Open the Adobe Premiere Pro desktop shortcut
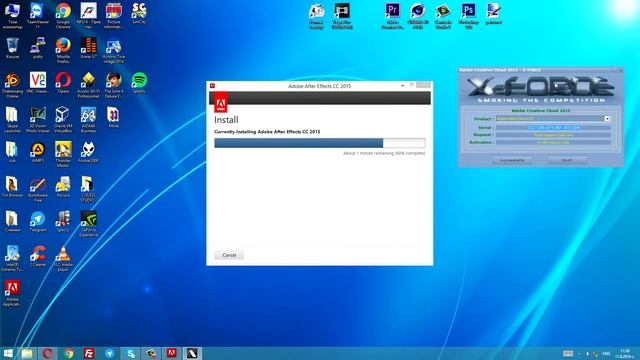This screenshot has height=360, width=640. (392, 16)
